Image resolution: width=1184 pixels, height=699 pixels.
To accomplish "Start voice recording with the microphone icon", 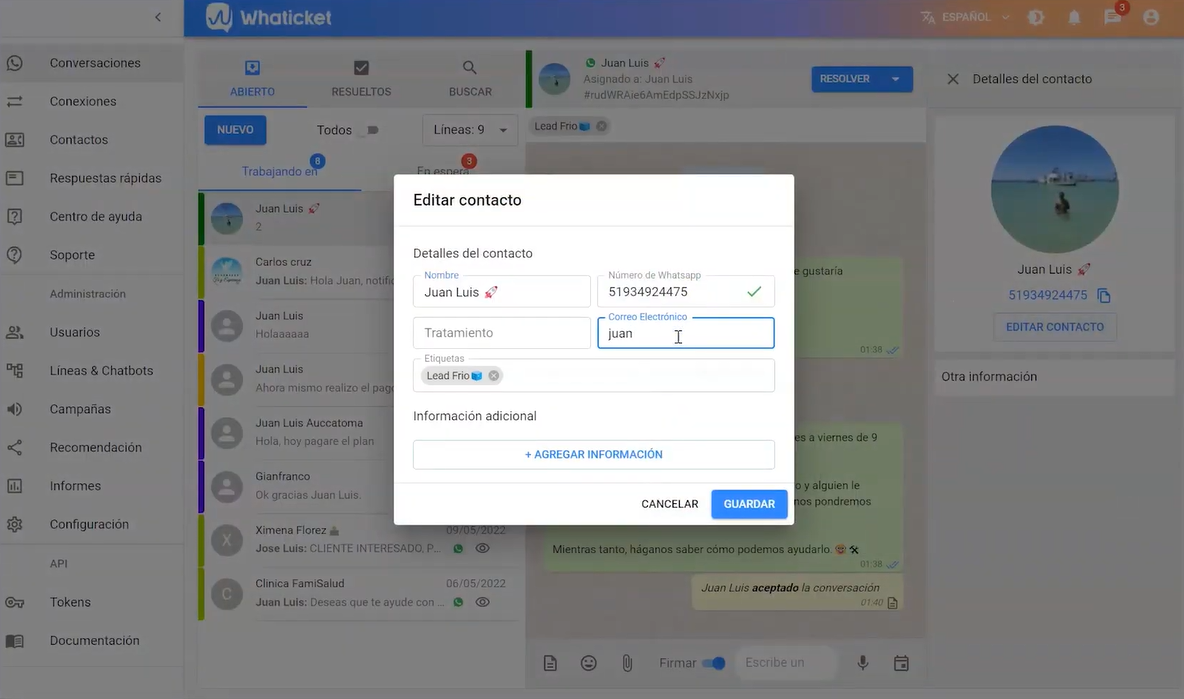I will coord(861,662).
